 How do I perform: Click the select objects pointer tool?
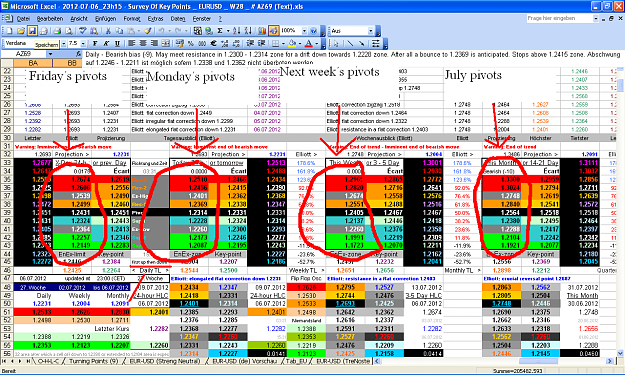tap(336, 43)
